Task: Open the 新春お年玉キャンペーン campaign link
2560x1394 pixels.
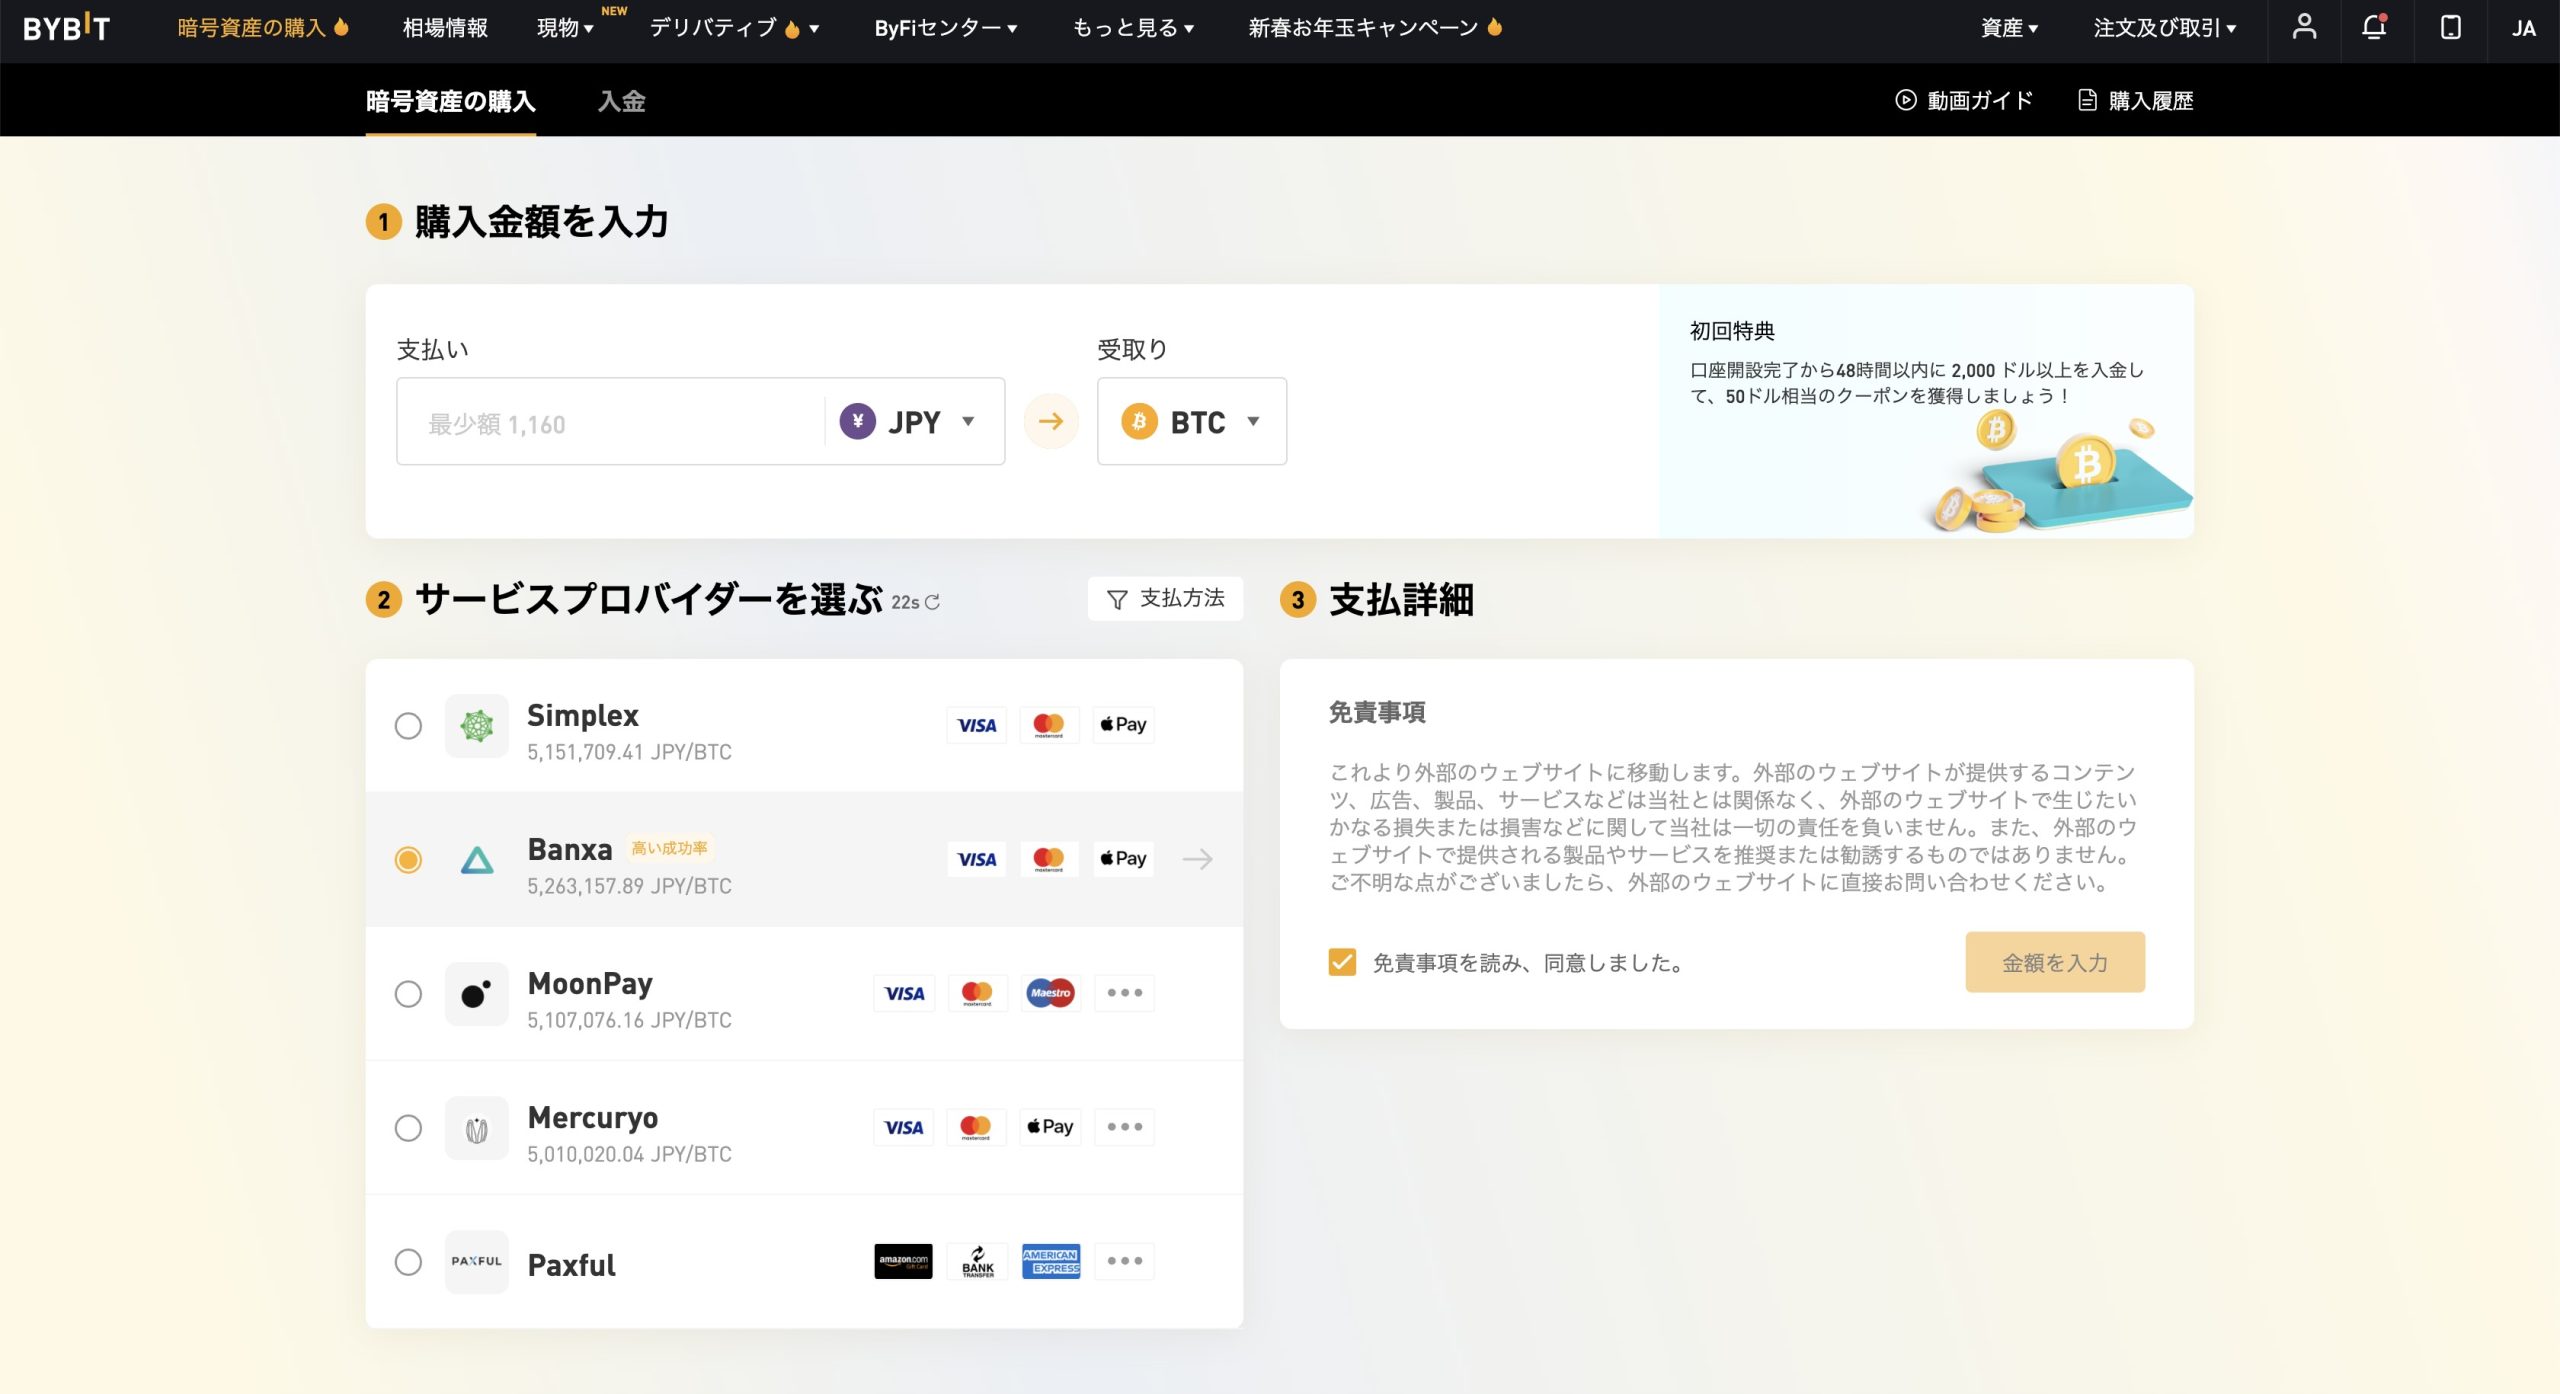Action: point(1371,27)
